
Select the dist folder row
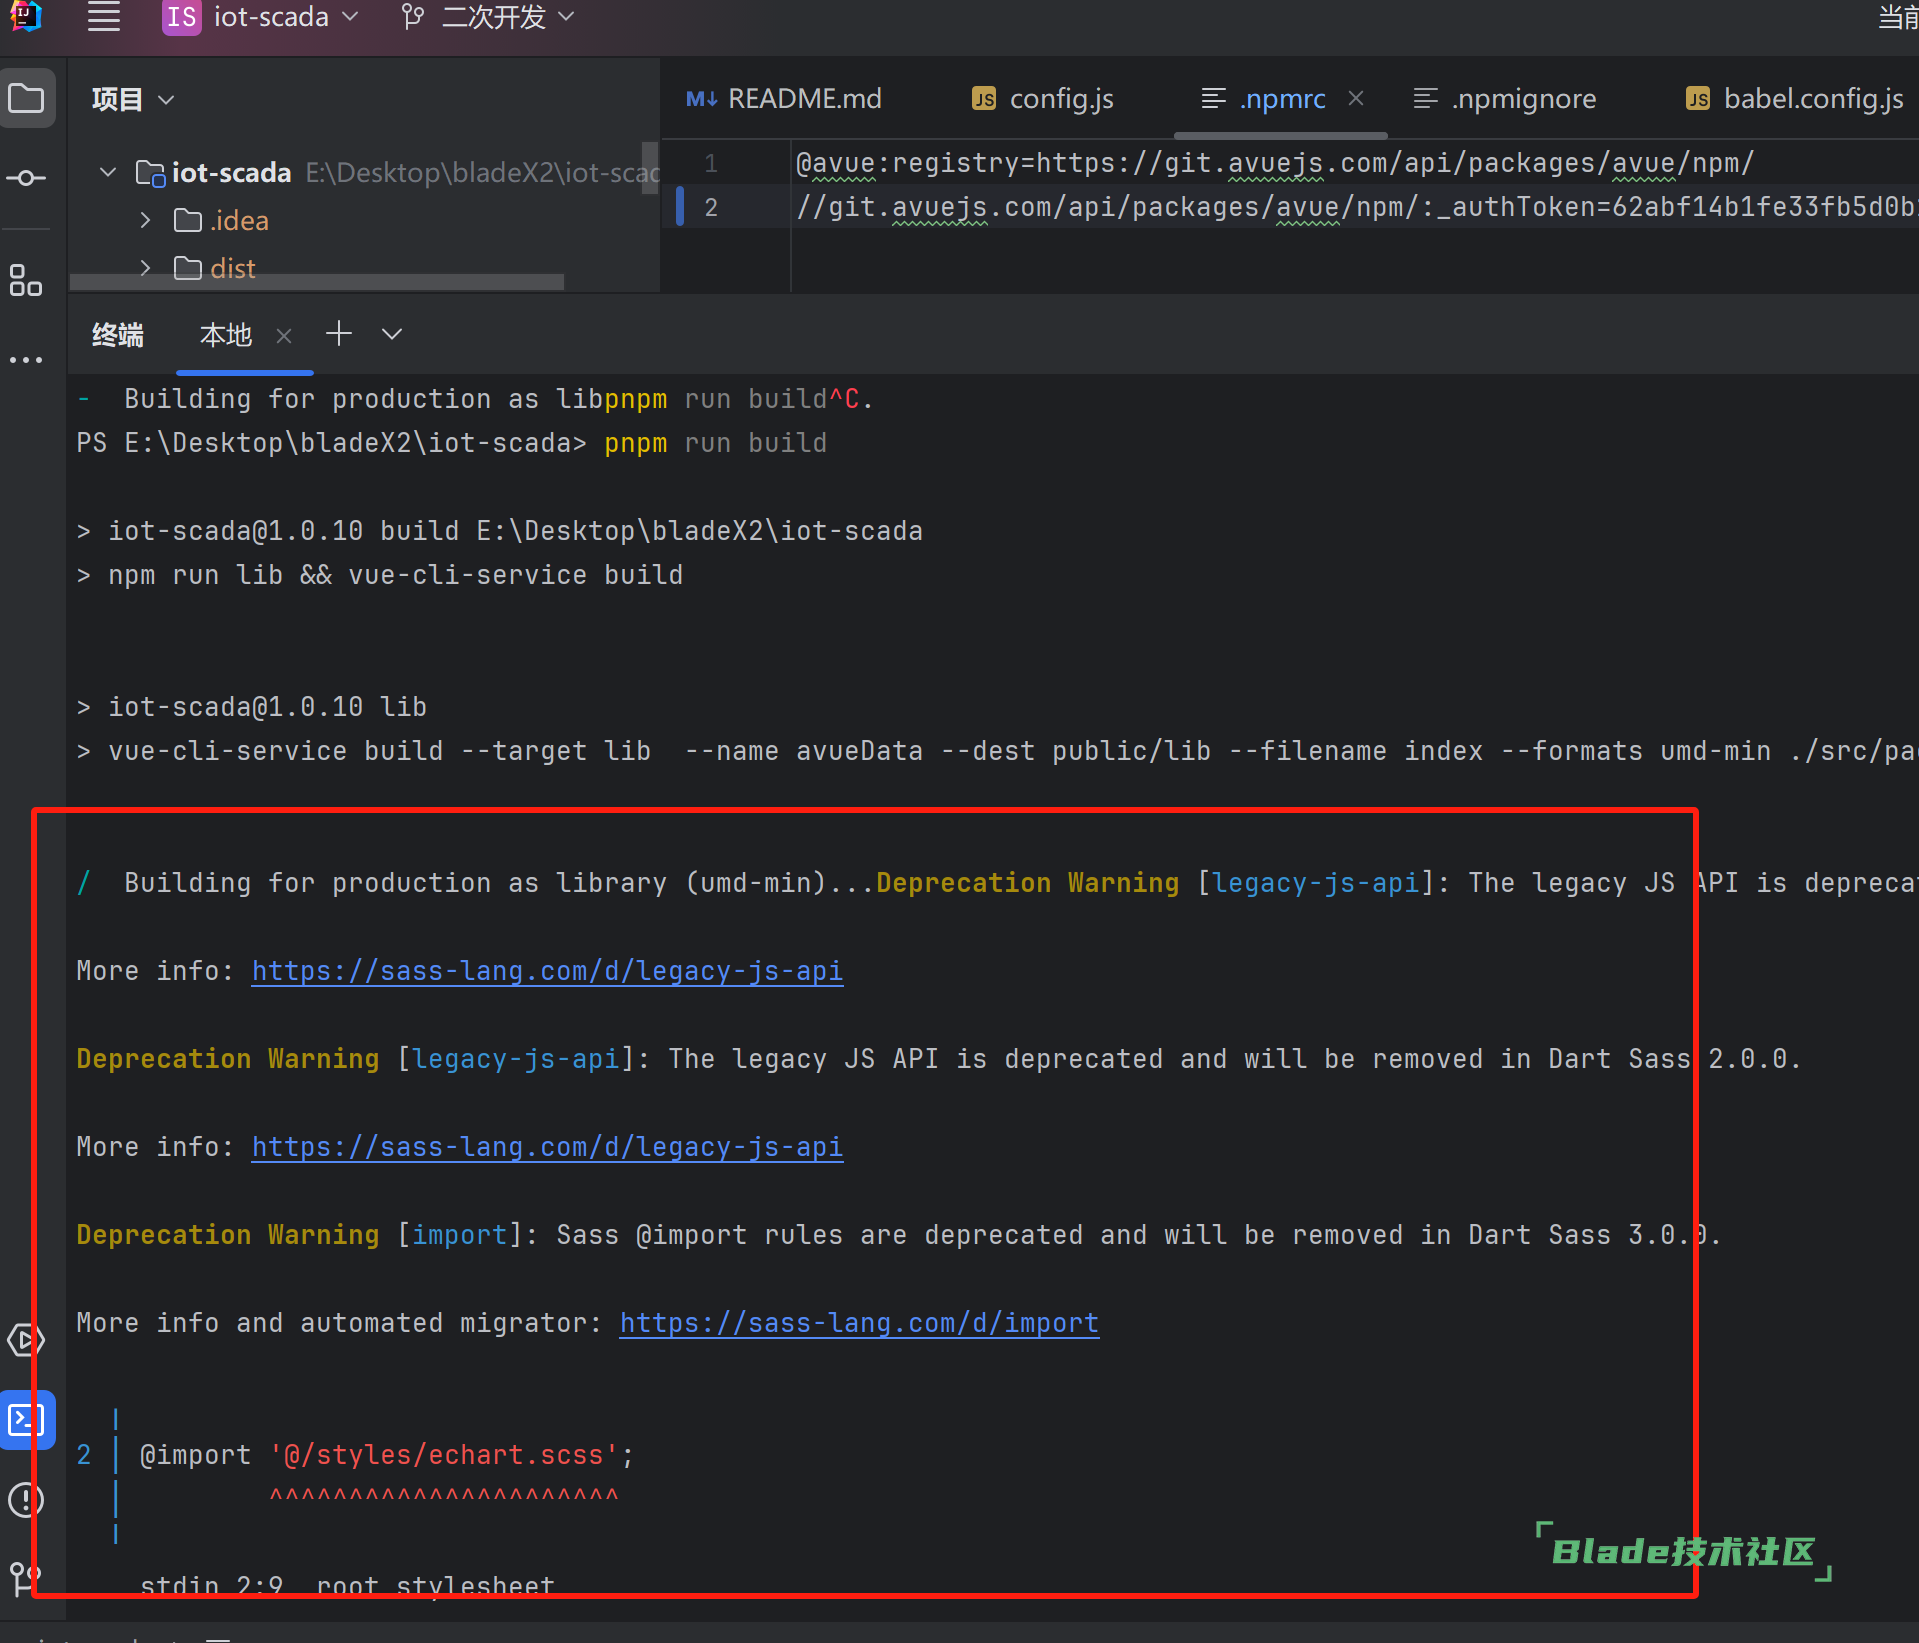(x=364, y=268)
